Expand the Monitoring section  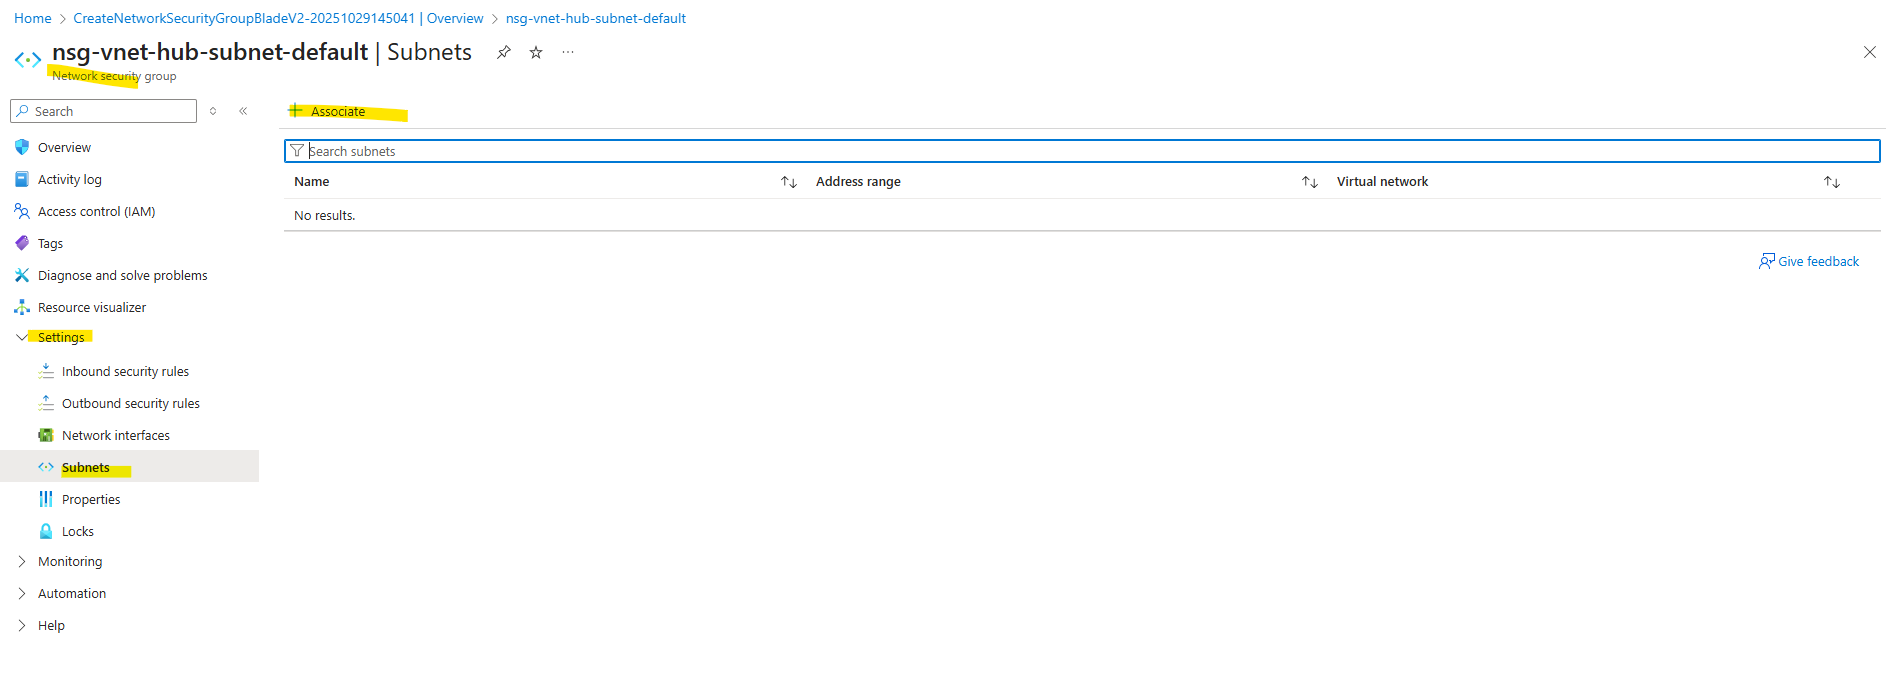(22, 561)
